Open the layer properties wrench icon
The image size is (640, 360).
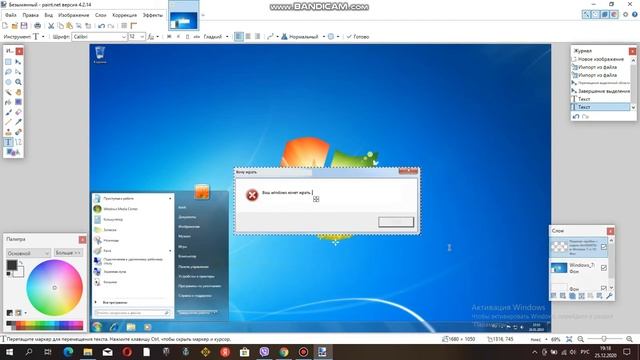(x=609, y=296)
